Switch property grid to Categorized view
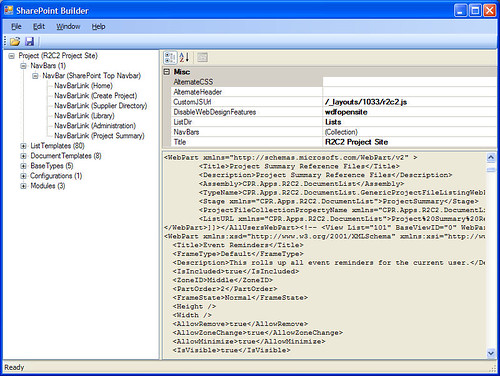 click(170, 57)
